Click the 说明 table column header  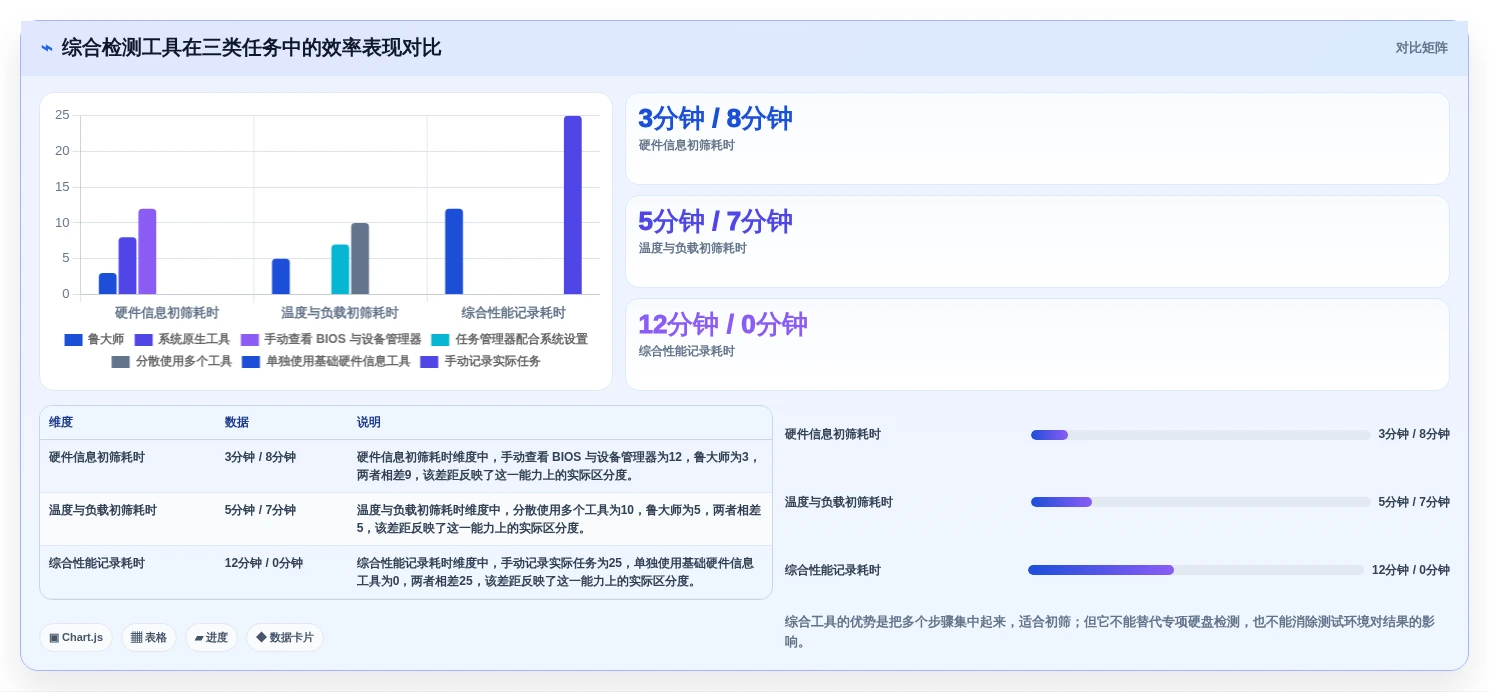pyautogui.click(x=369, y=423)
